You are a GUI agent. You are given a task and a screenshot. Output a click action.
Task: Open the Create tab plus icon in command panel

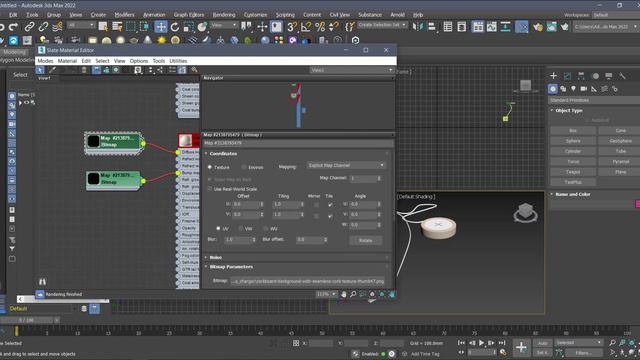point(553,76)
